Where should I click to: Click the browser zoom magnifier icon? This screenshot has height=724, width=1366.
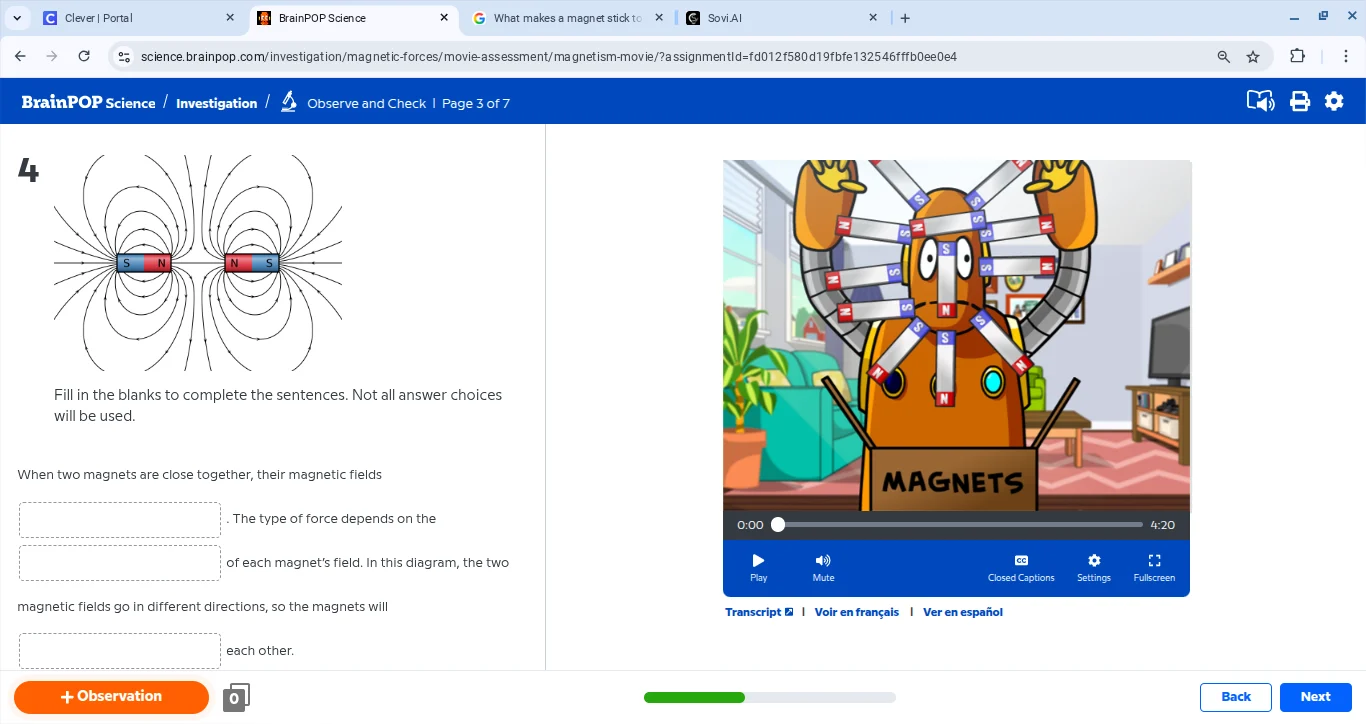[x=1223, y=57]
